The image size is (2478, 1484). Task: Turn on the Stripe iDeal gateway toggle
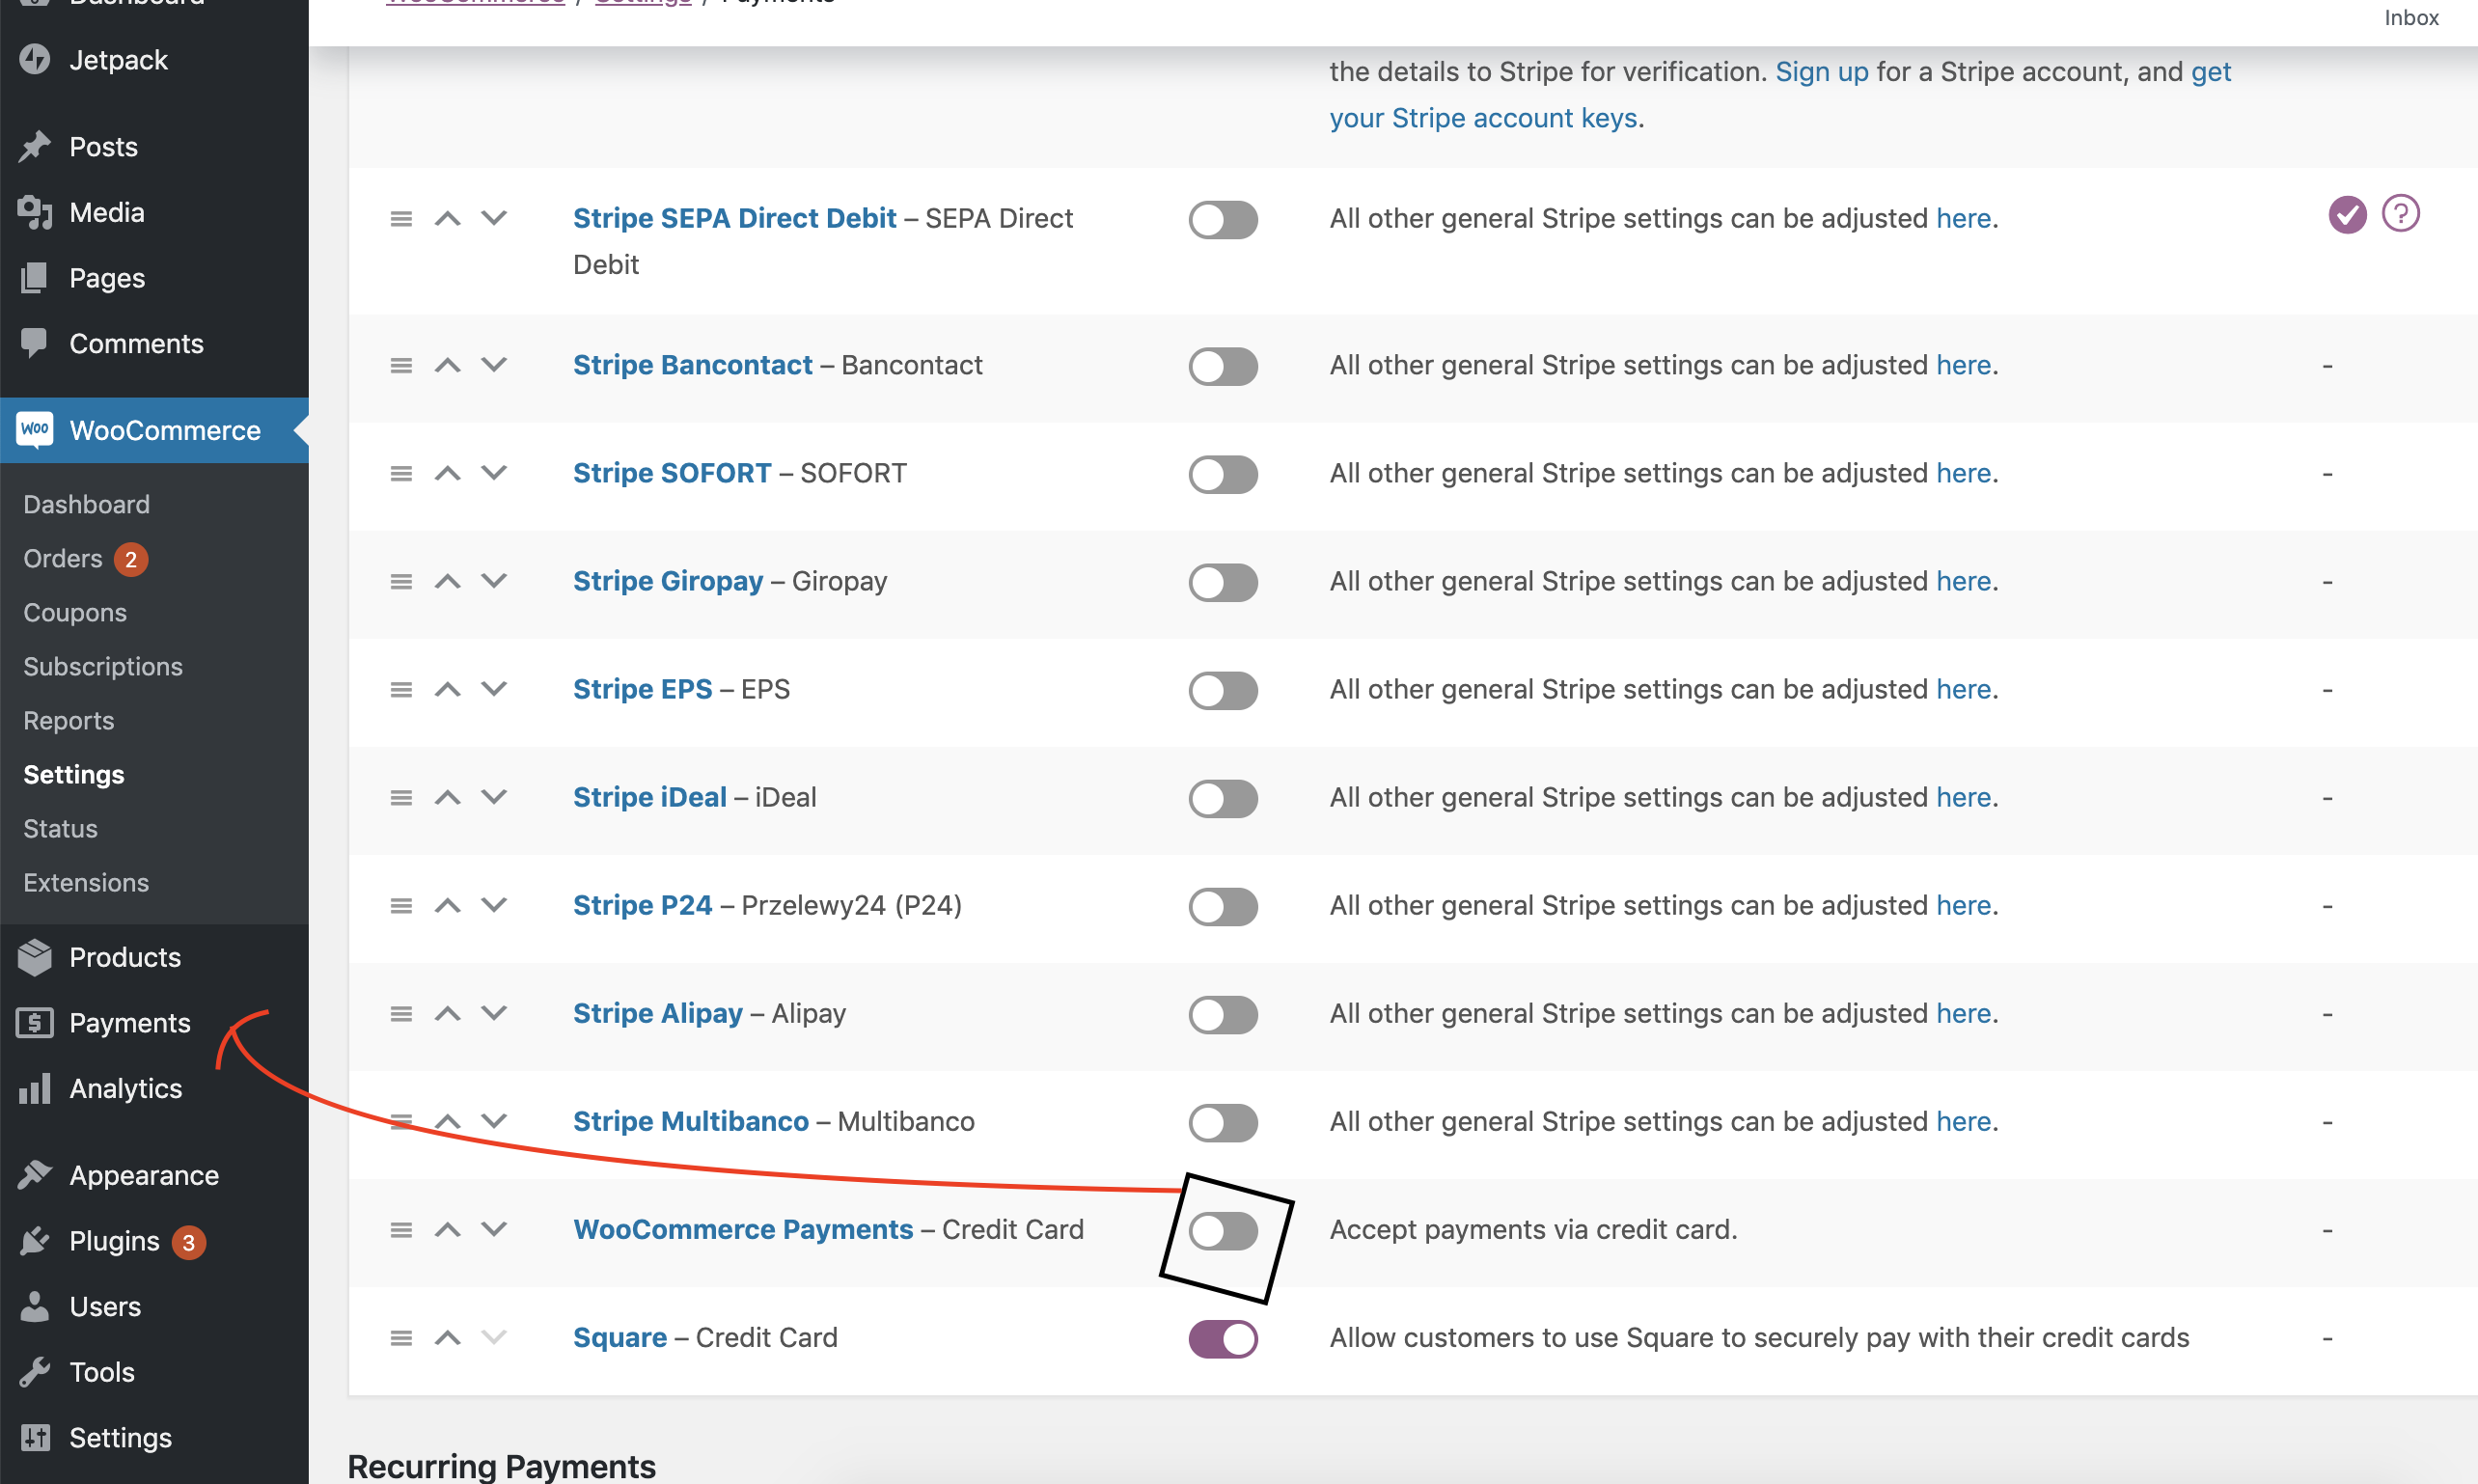[1223, 798]
